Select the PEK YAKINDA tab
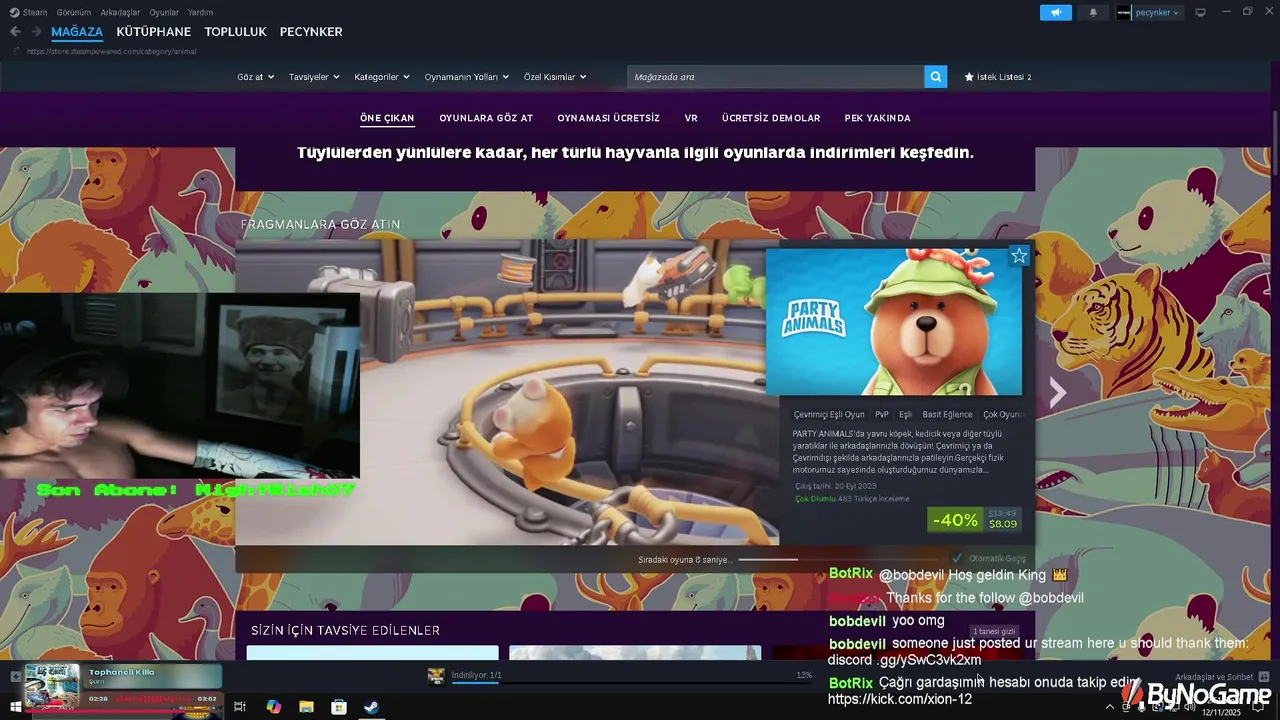This screenshot has height=720, width=1280. 877,118
